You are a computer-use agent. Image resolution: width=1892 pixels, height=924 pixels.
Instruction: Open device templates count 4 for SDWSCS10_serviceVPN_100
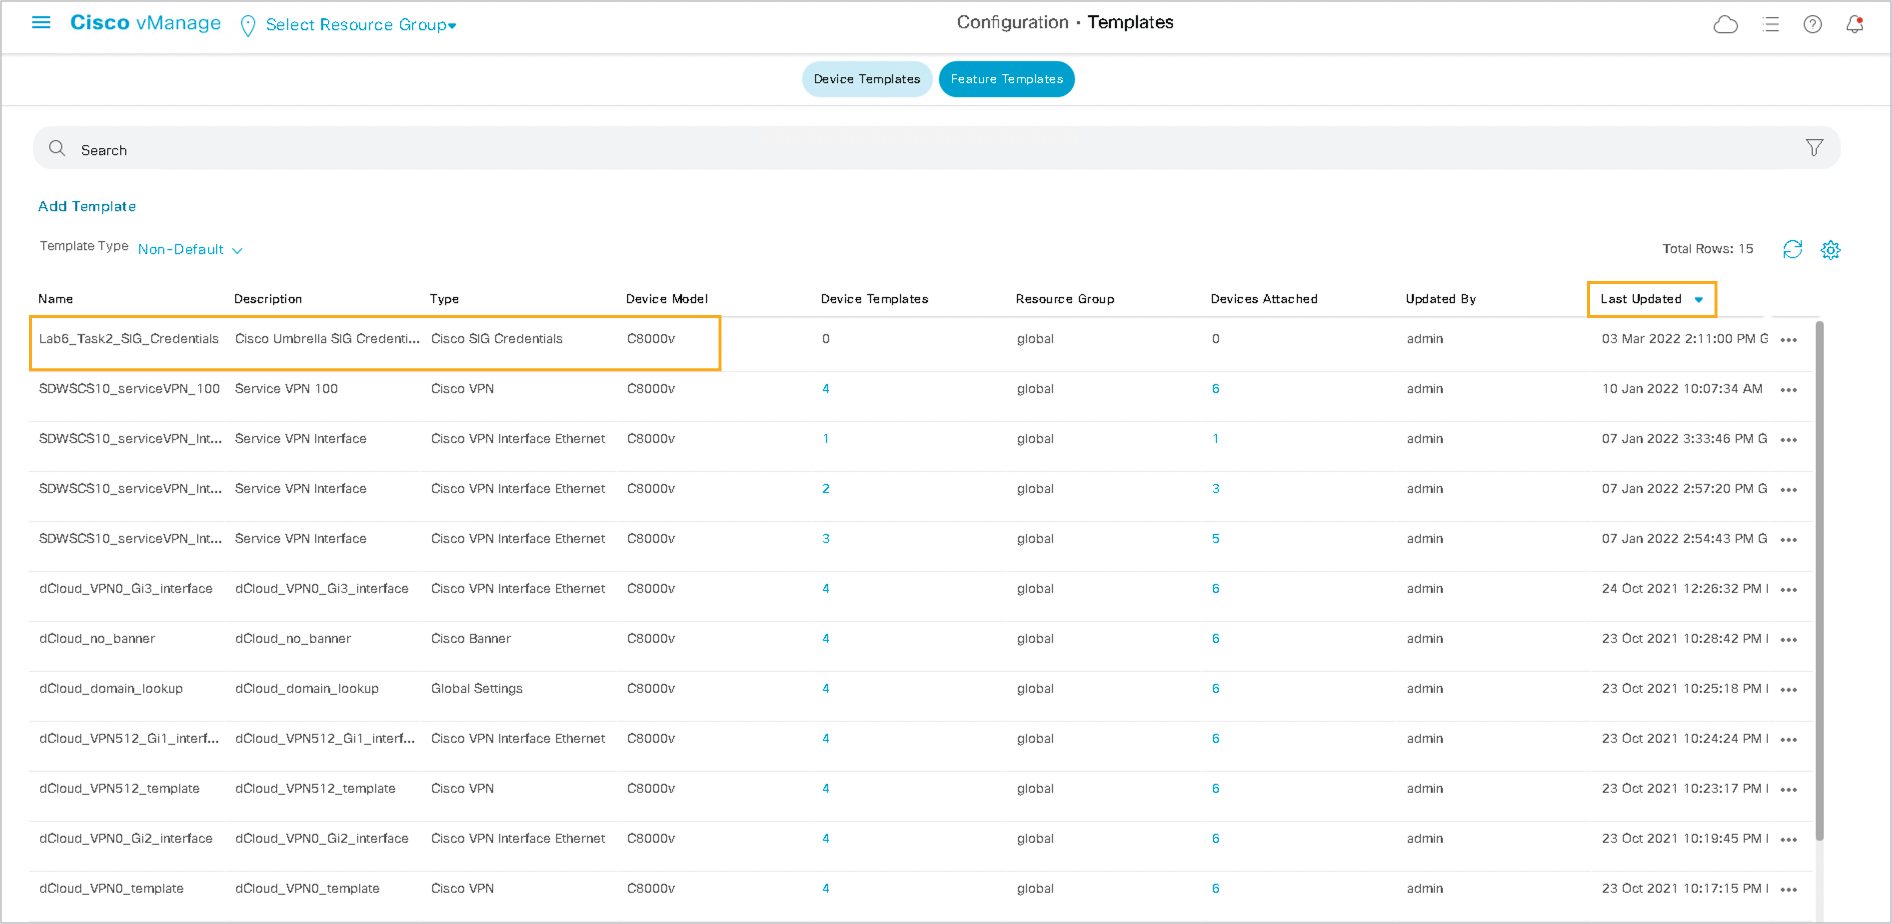coord(826,389)
